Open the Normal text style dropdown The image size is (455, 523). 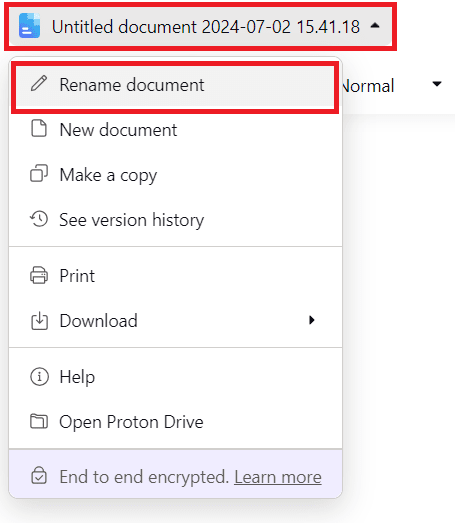click(394, 85)
